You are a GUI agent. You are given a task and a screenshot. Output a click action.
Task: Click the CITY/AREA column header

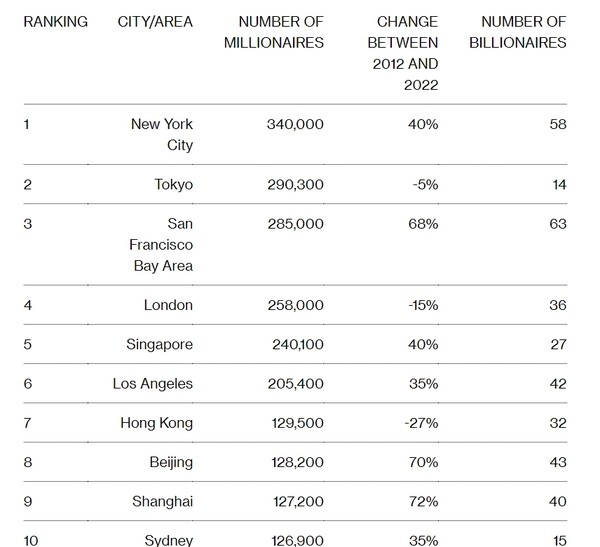155,21
